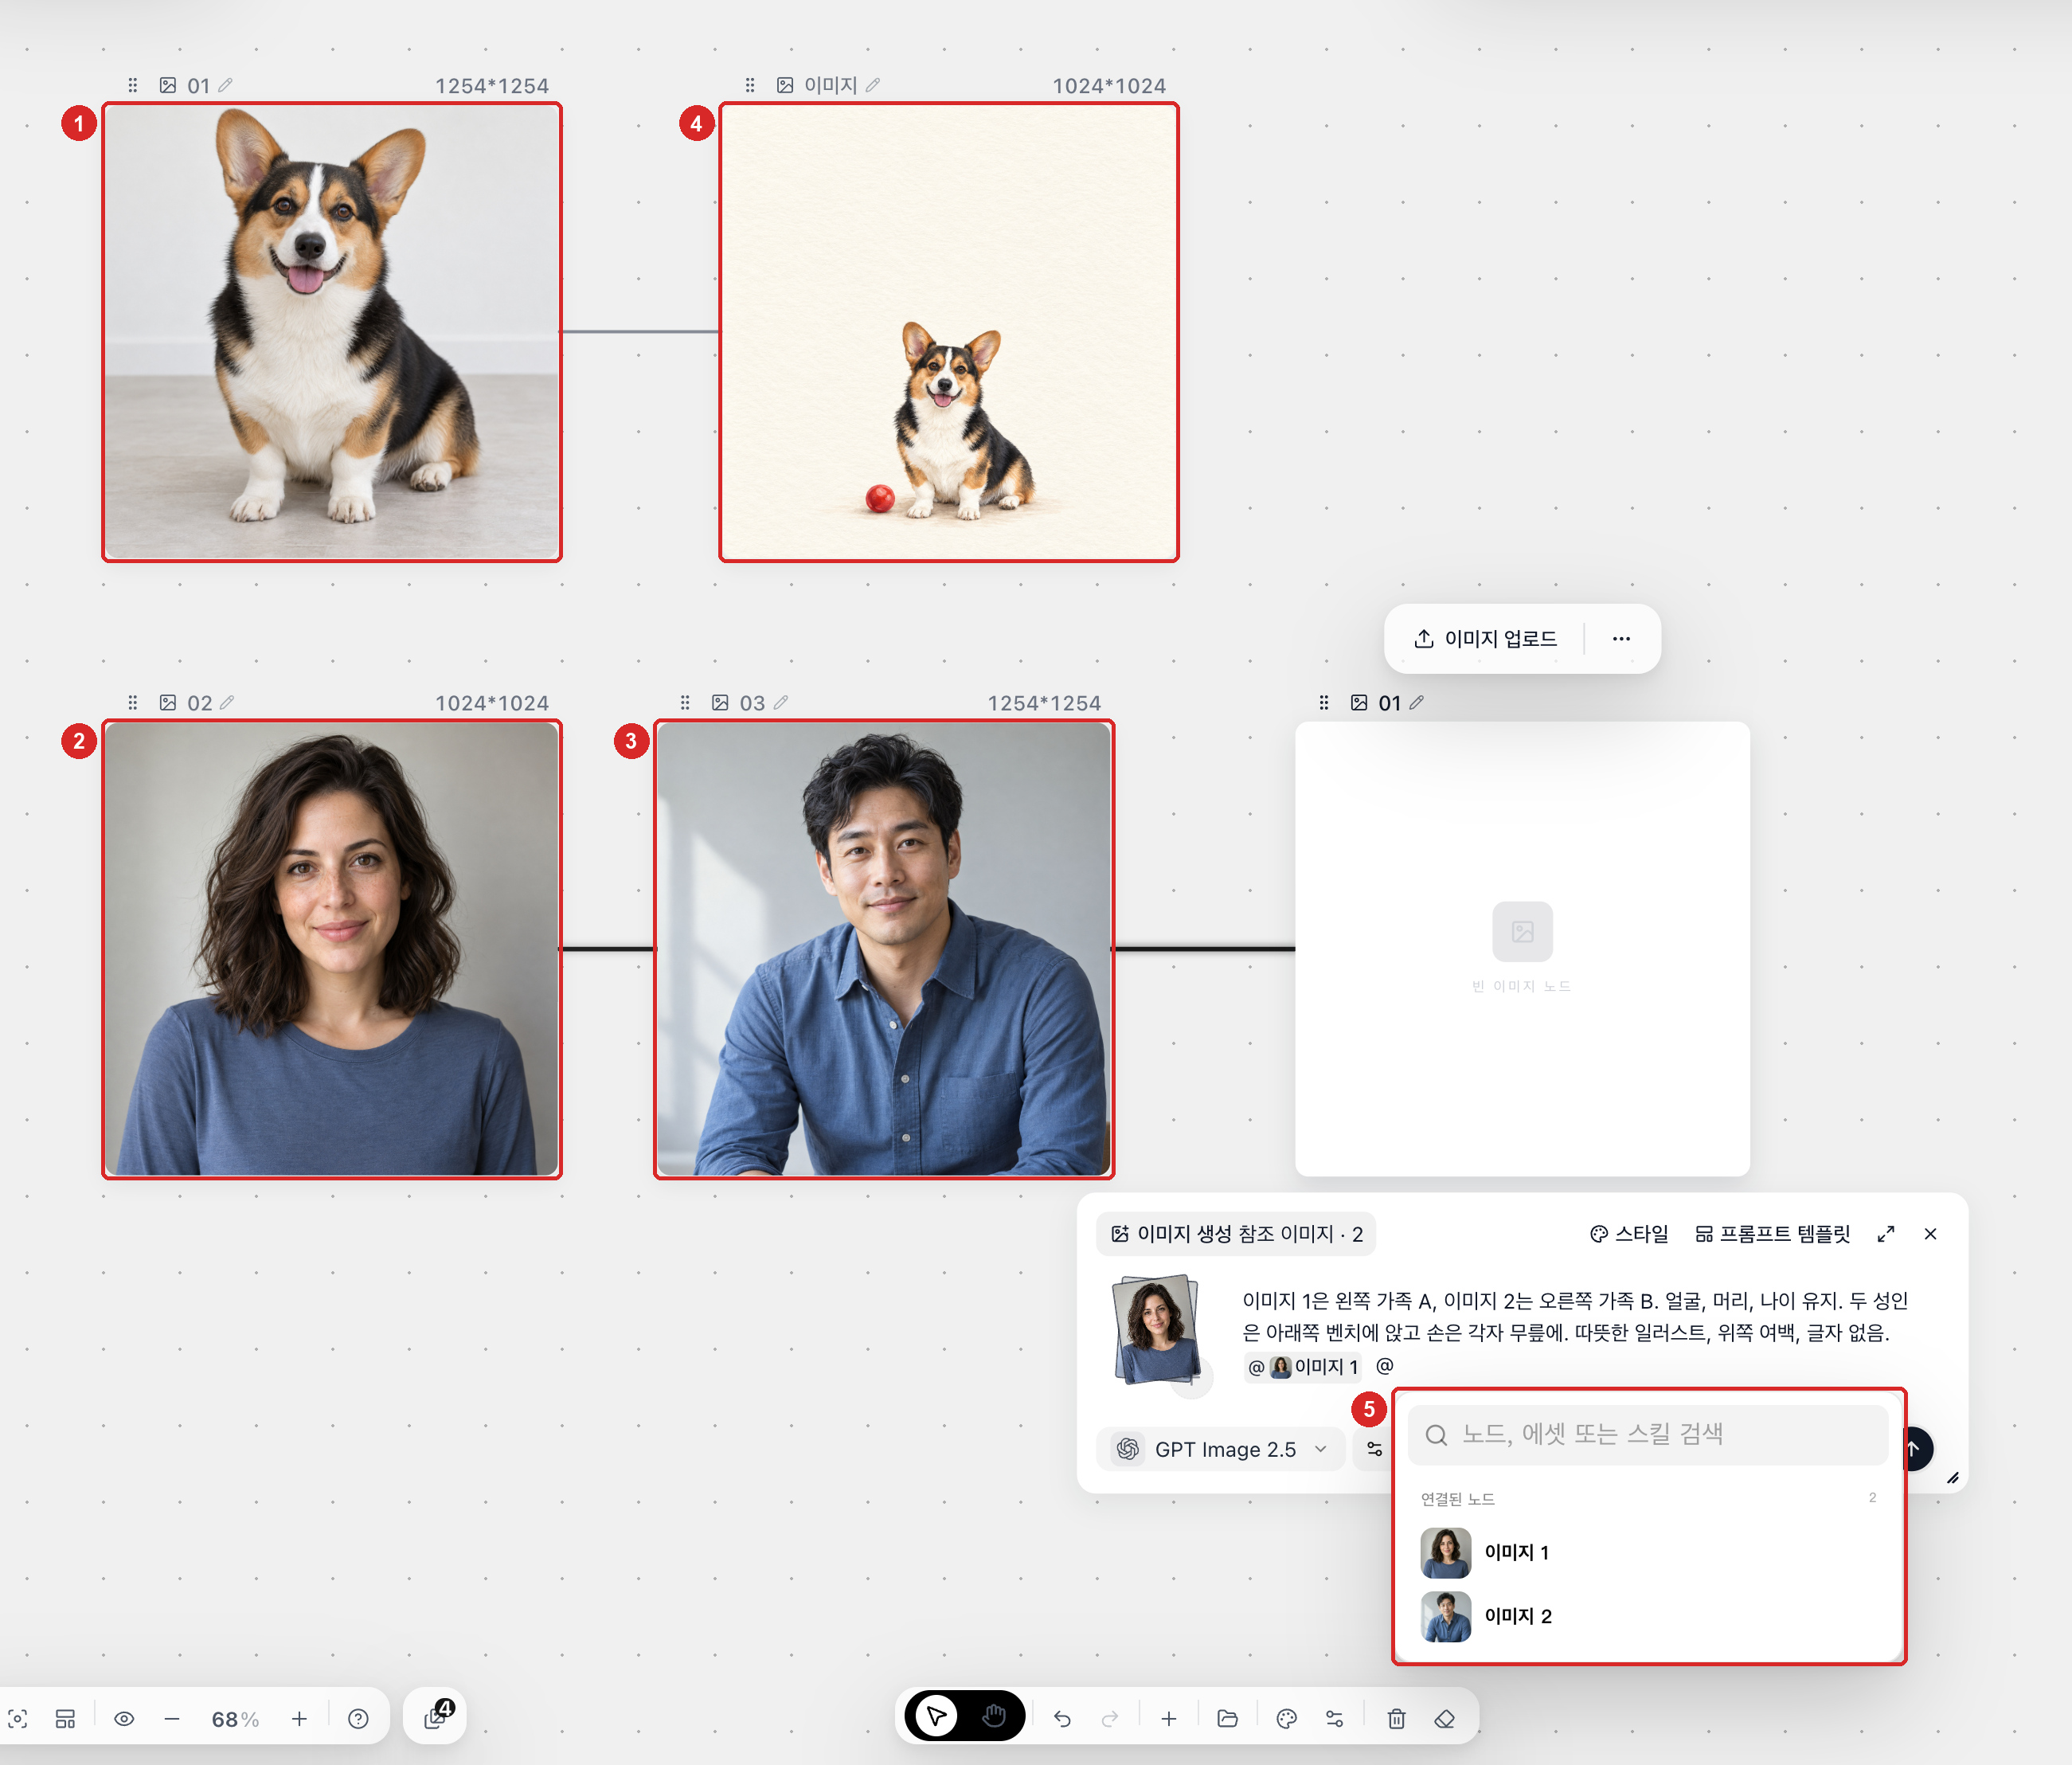The width and height of the screenshot is (2072, 1765).
Task: Click the 이미지 생성 참조 이미지 · 2 chip
Action: point(1236,1234)
